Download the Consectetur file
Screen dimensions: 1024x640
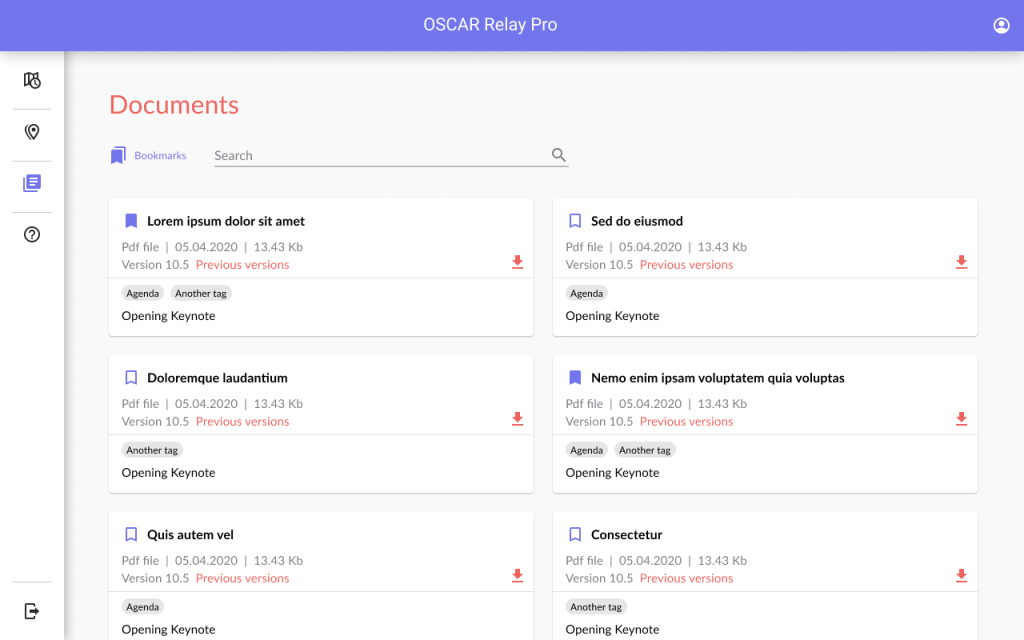tap(961, 575)
